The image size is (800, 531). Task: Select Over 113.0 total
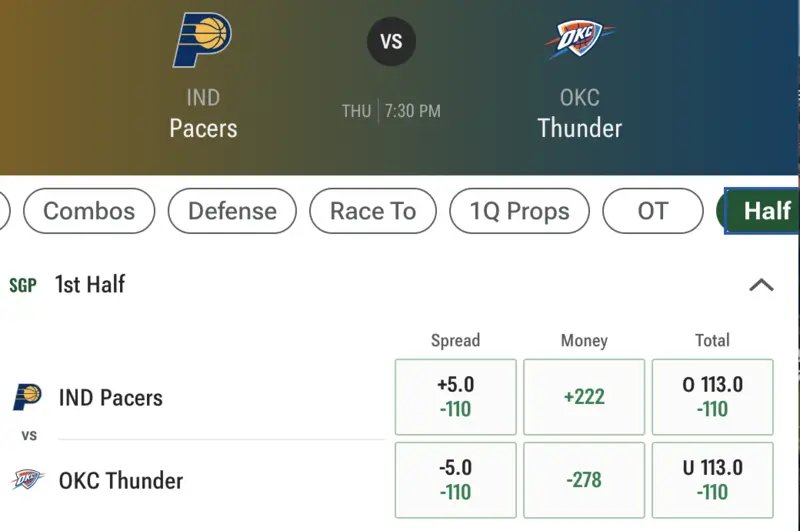712,397
